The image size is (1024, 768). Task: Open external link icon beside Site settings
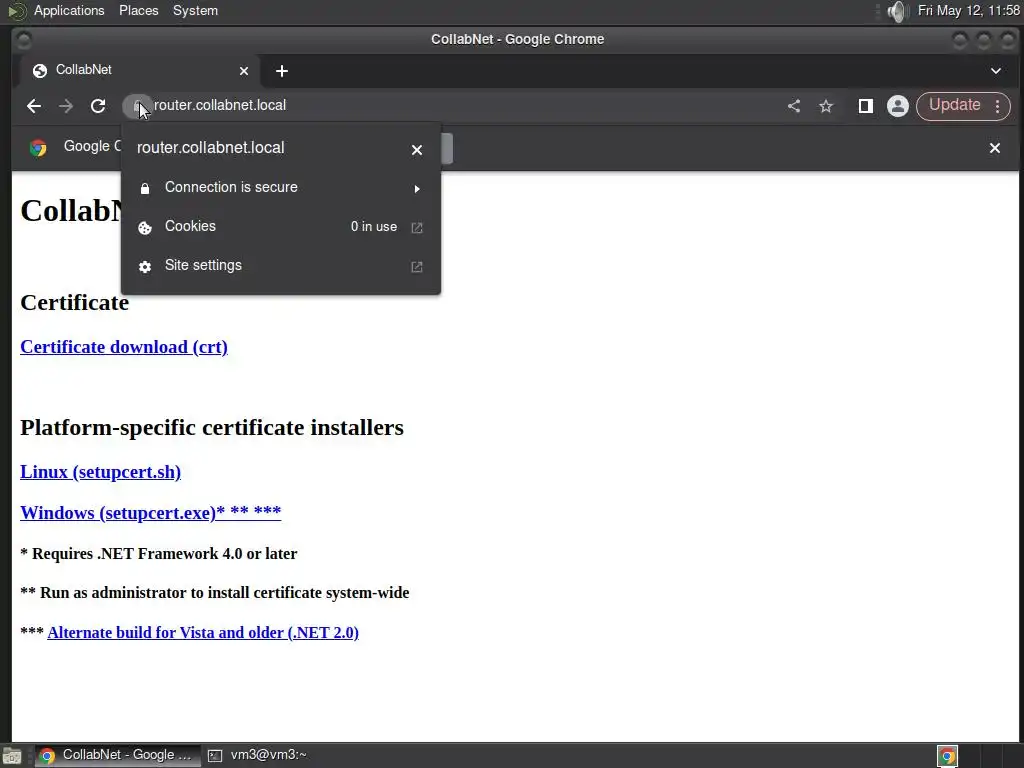417,266
